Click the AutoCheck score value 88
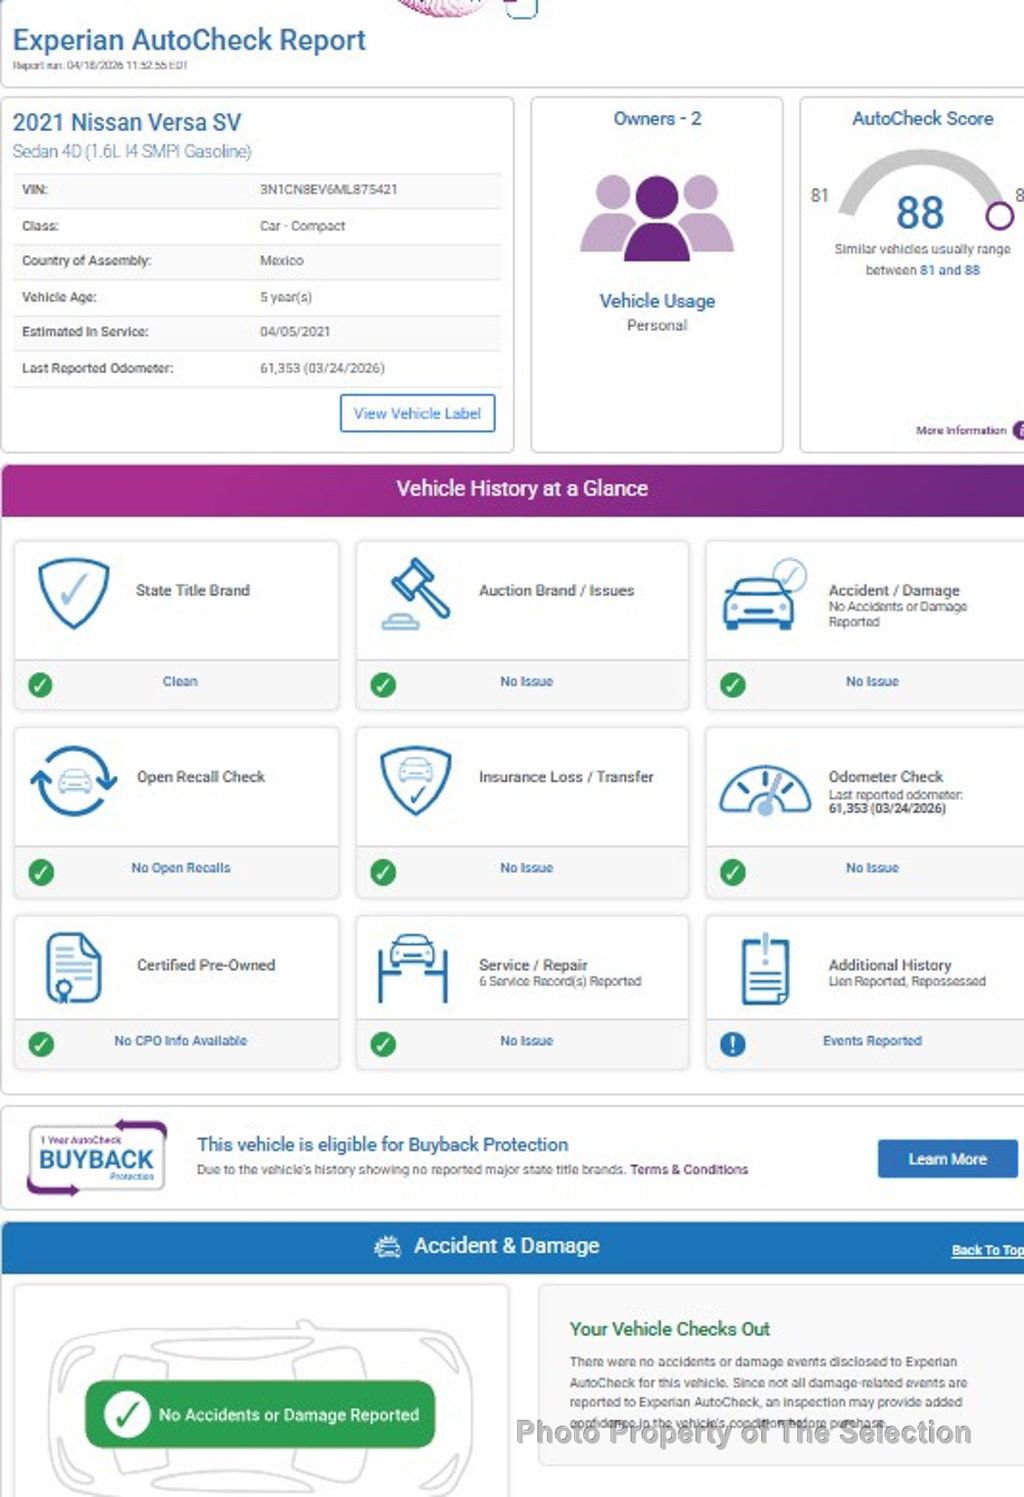1024x1497 pixels. (x=919, y=212)
